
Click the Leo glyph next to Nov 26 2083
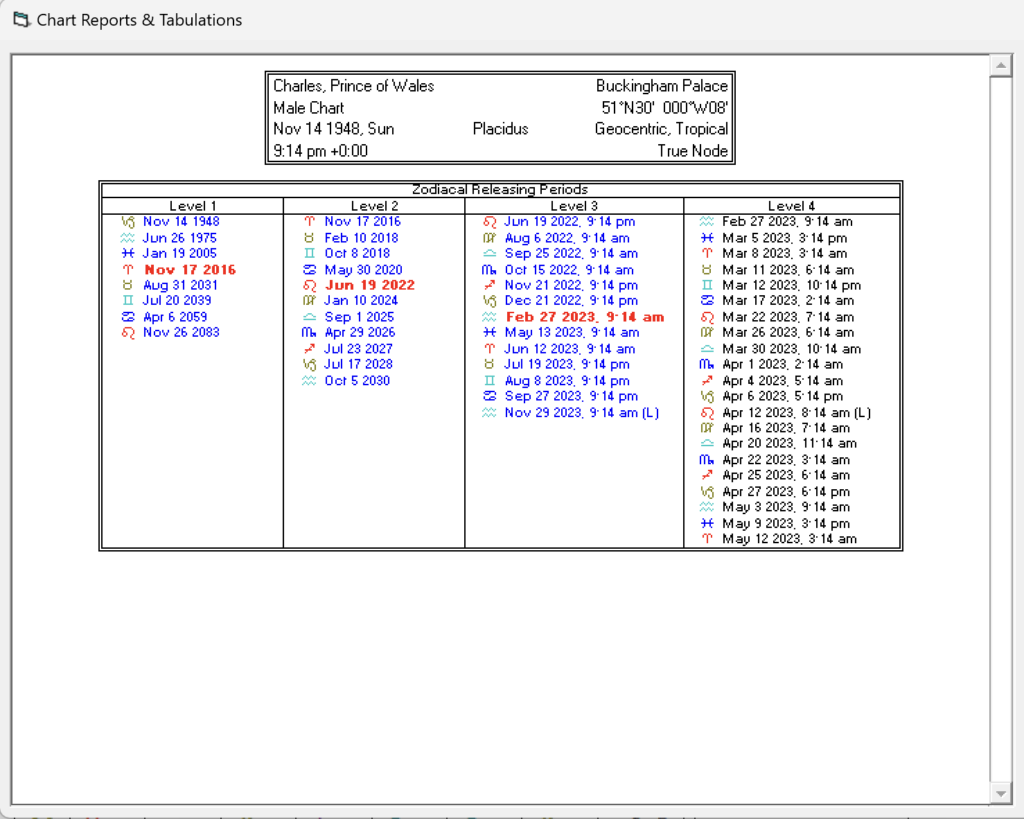(127, 332)
